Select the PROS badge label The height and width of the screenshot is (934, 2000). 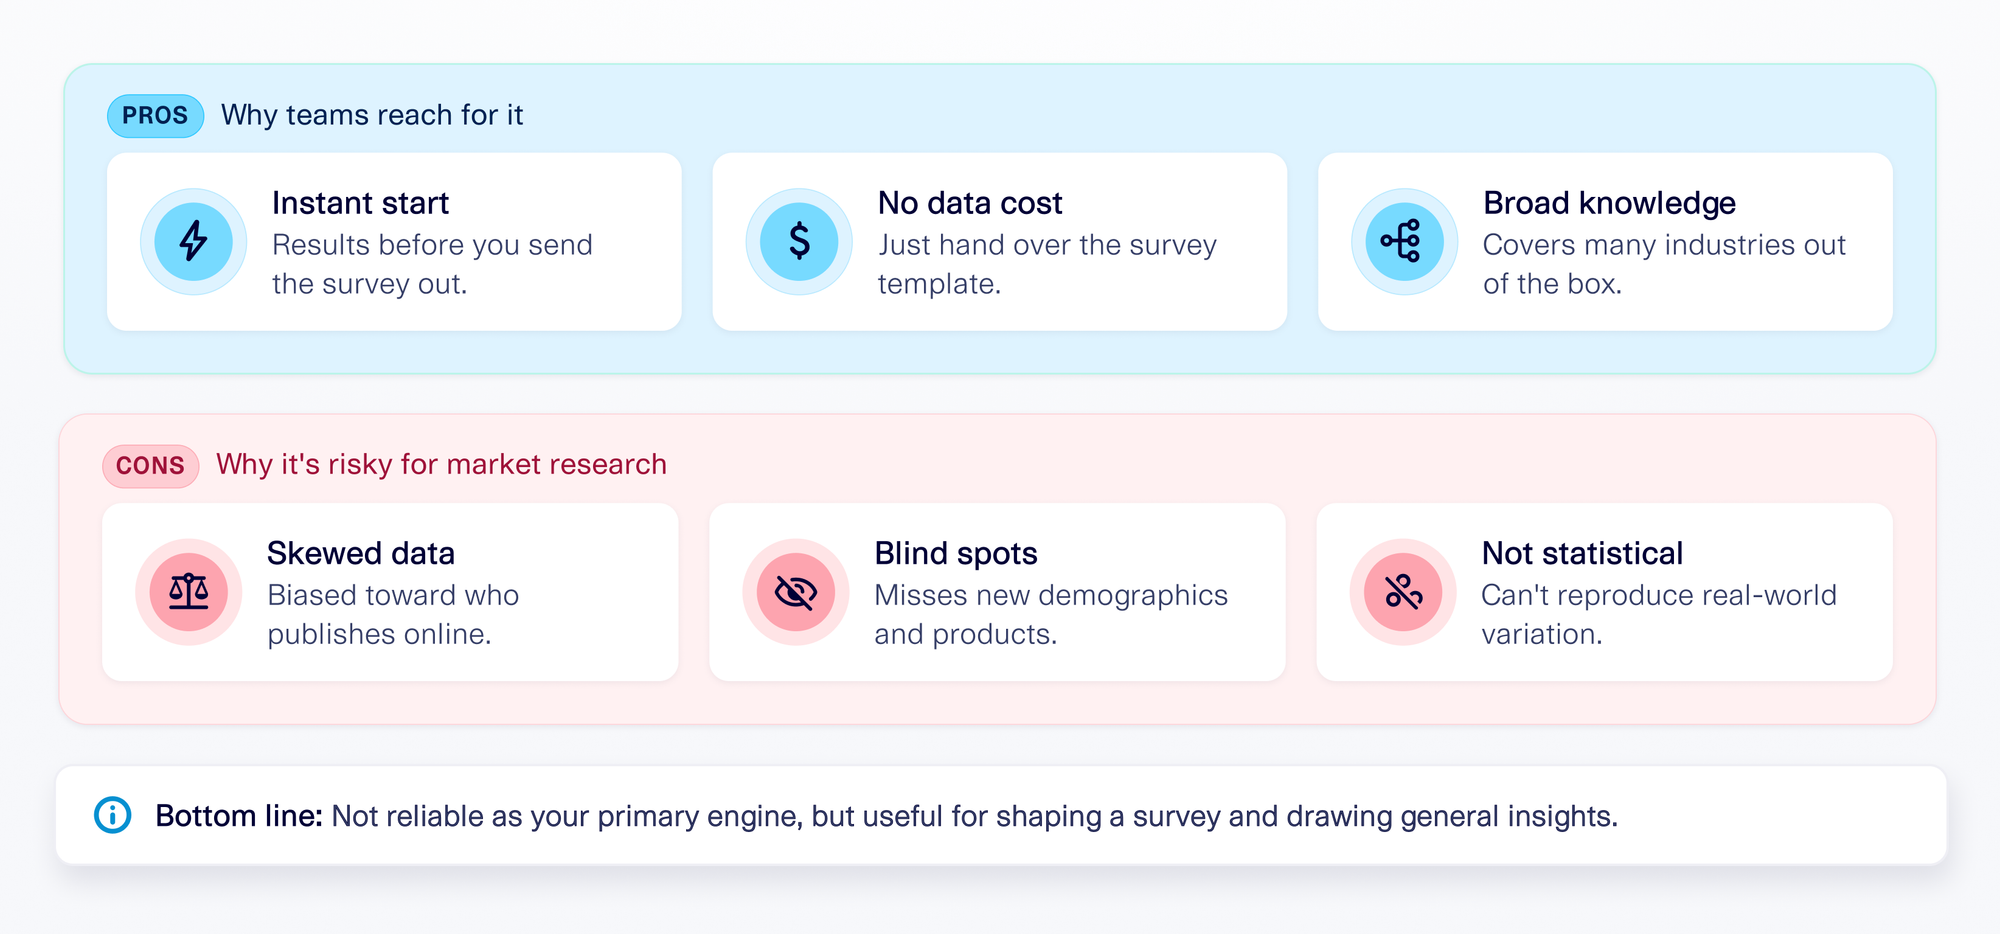point(155,116)
